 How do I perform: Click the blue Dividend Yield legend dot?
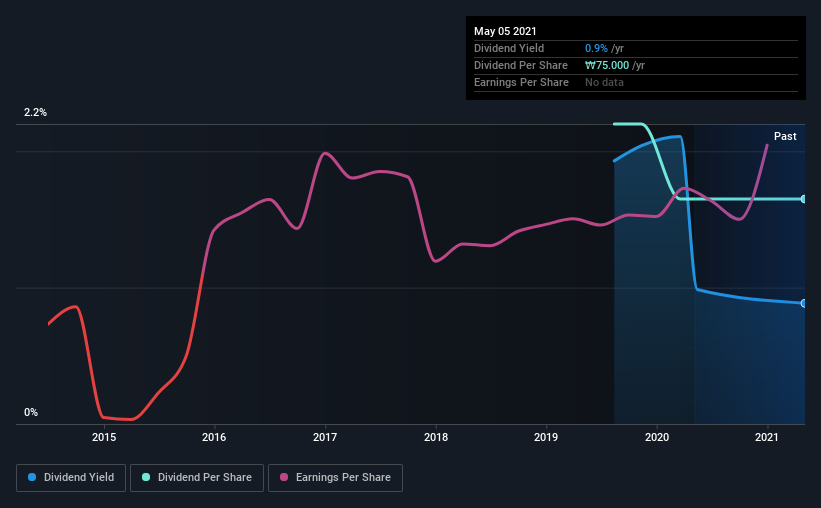[32, 477]
